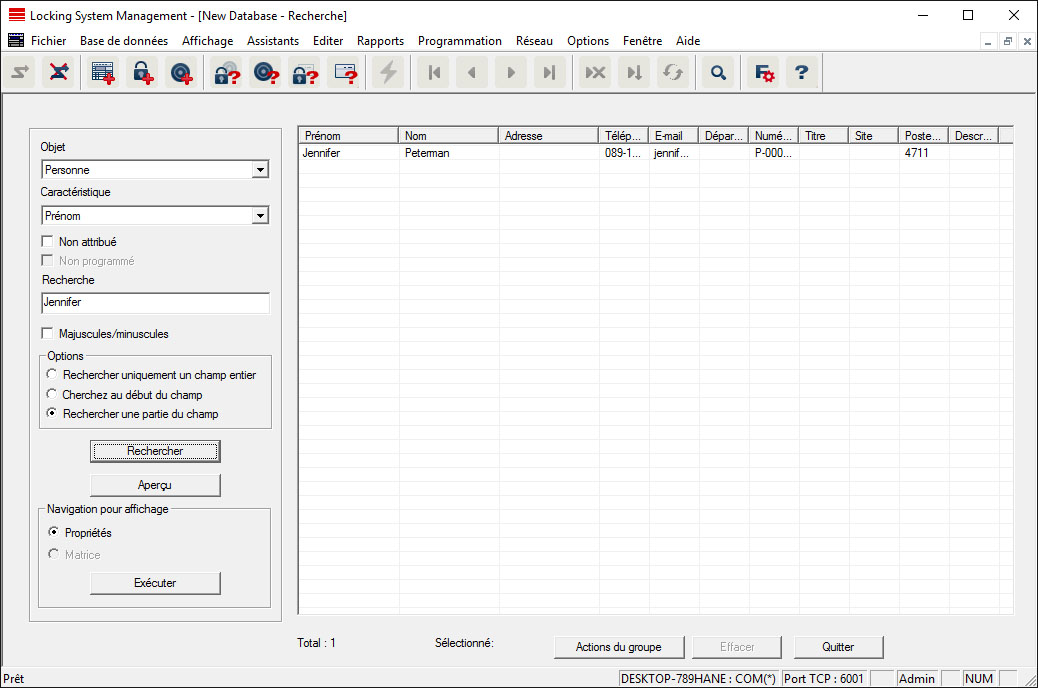Toggle the Majuscules/minuscules checkbox
Screen dimensions: 1038x688
pos(48,334)
